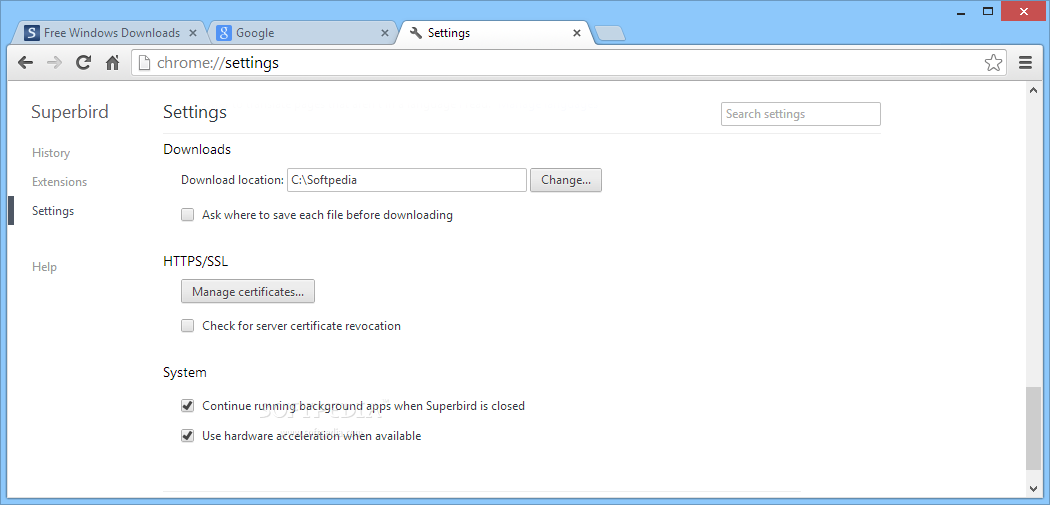The height and width of the screenshot is (505, 1050).
Task: Close the Google tab
Action: (x=384, y=33)
